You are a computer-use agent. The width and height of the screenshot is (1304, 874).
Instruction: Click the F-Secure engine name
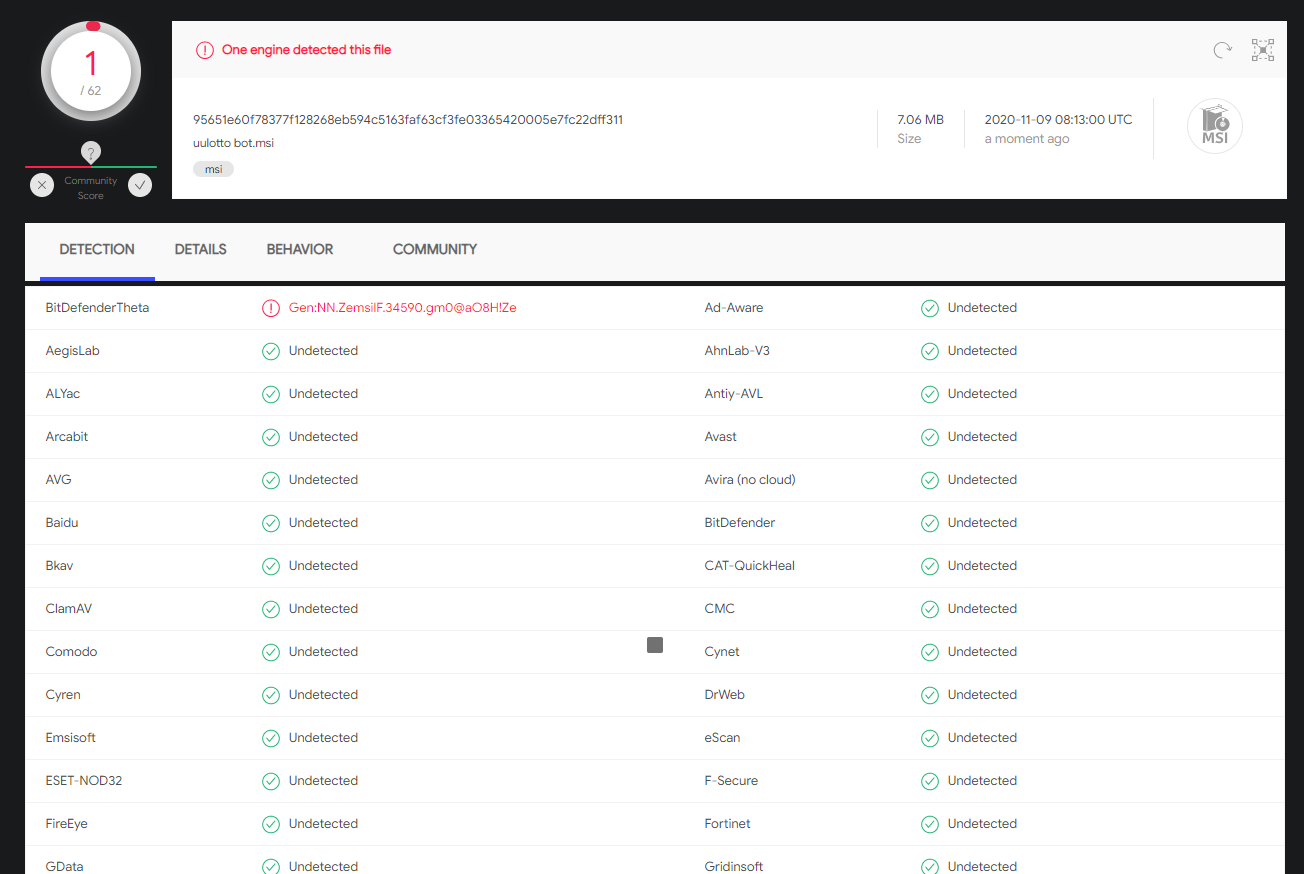click(731, 781)
